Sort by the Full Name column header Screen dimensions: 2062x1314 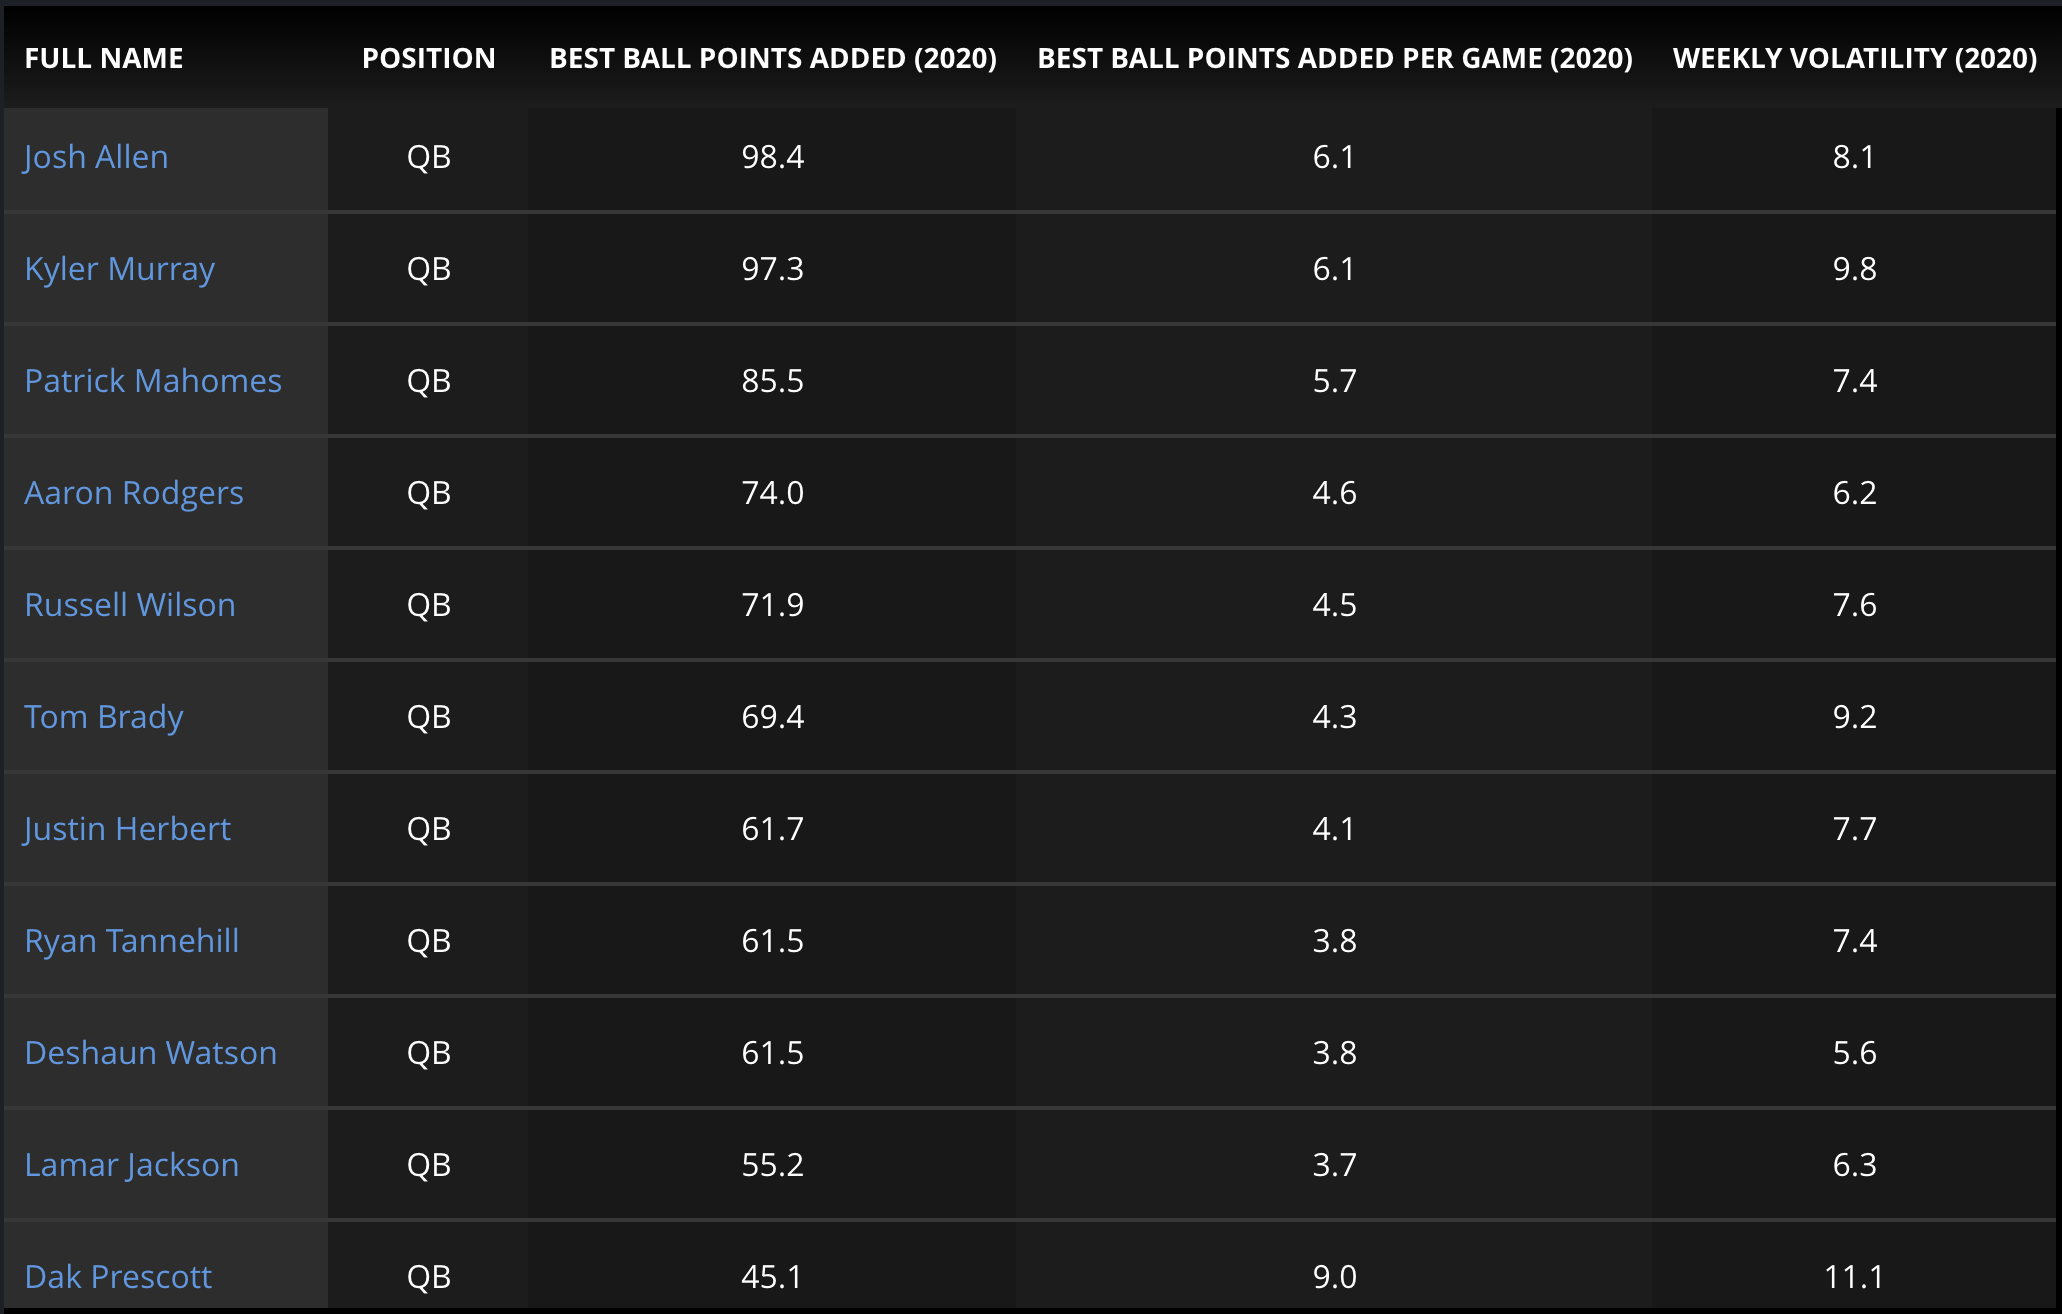104,58
